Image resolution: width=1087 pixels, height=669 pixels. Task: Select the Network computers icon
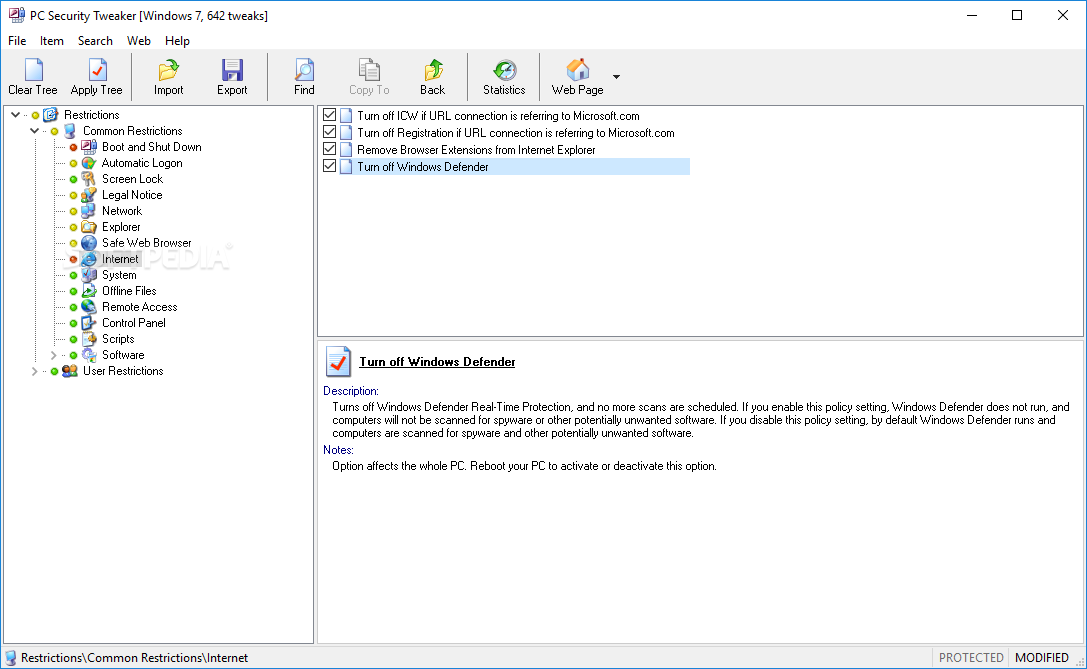pos(89,211)
